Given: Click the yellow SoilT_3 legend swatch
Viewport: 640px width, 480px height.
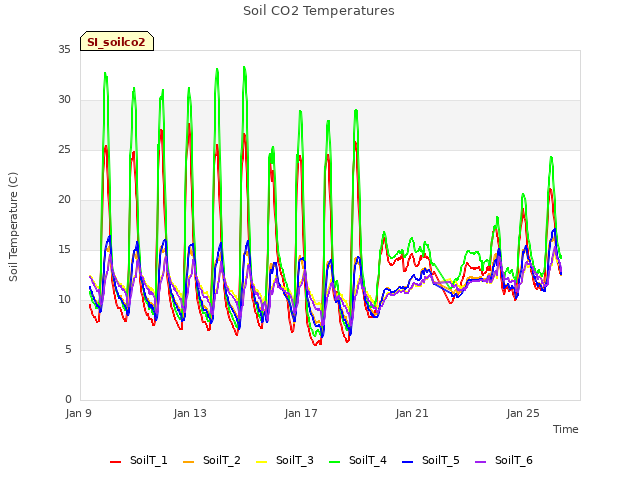Looking at the screenshot, I should pyautogui.click(x=262, y=462).
